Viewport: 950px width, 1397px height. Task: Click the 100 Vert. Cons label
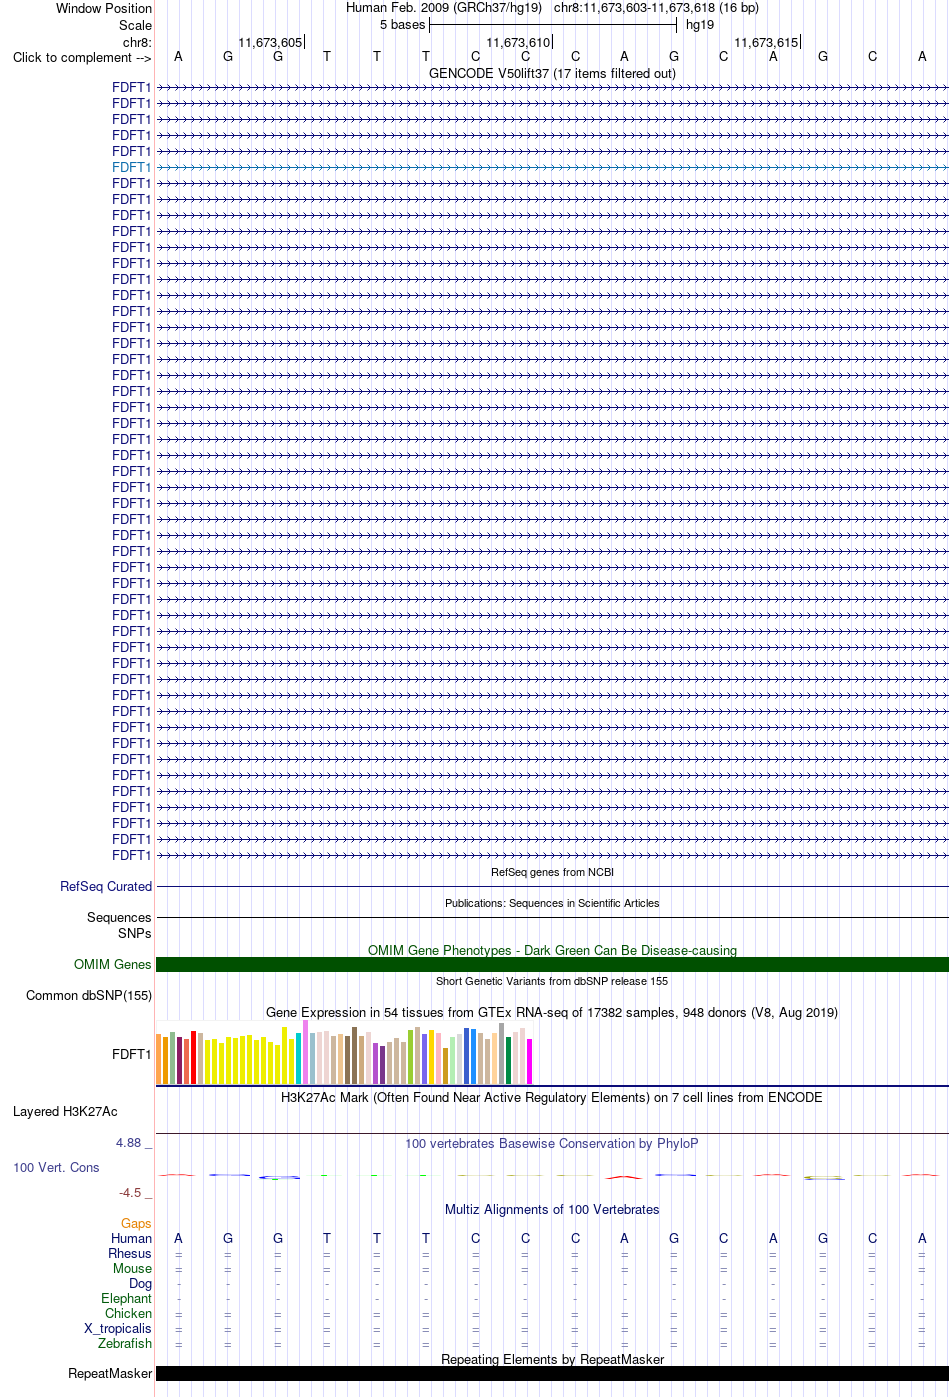(x=56, y=1167)
